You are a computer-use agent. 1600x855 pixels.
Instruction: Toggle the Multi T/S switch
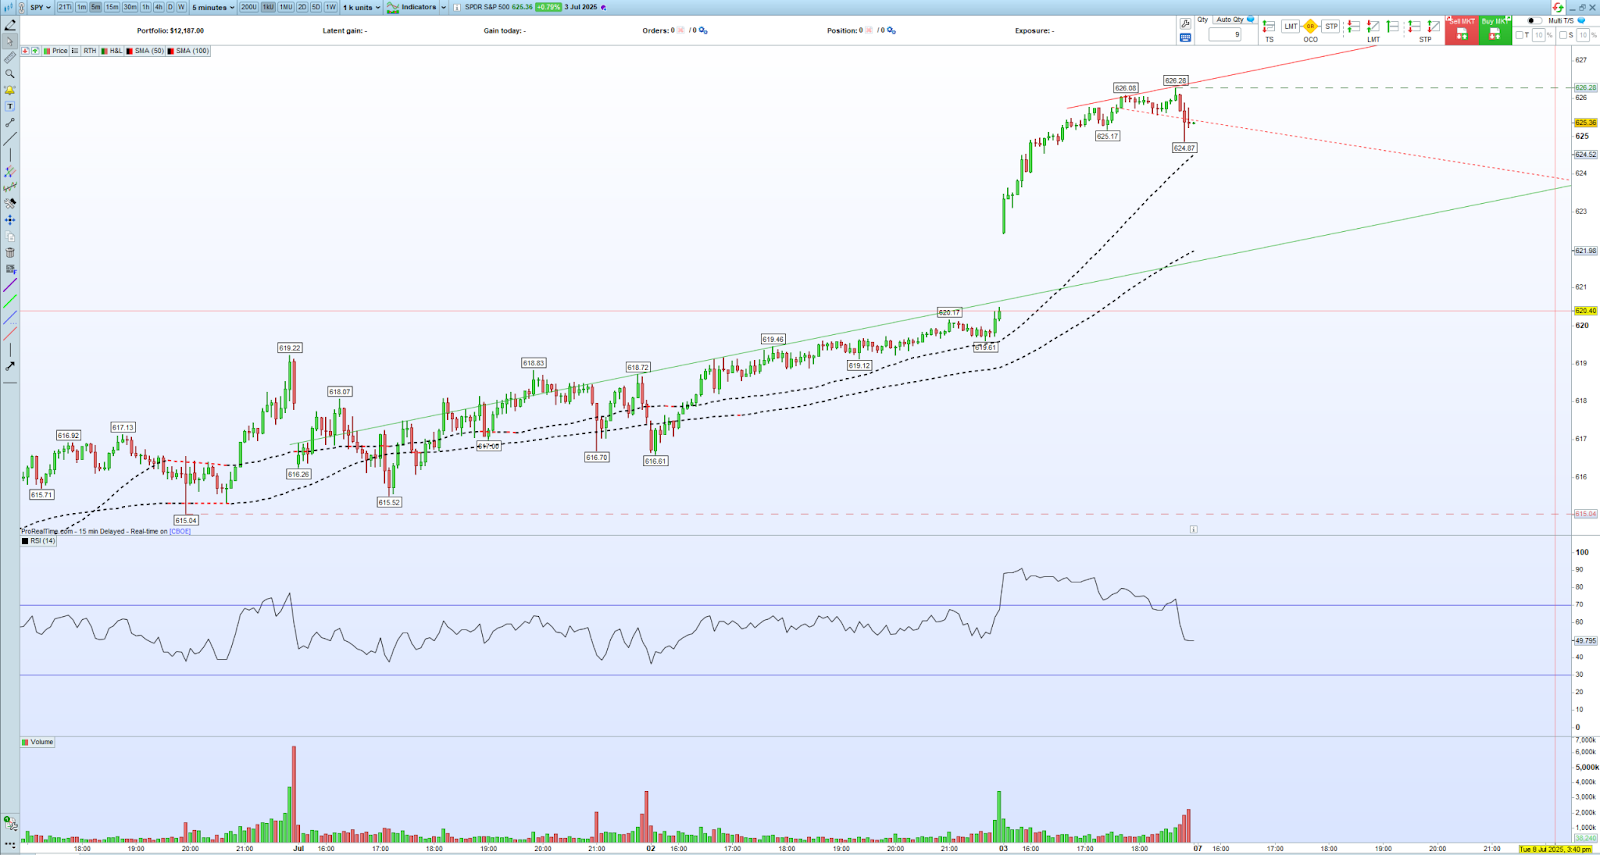[x=1533, y=21]
